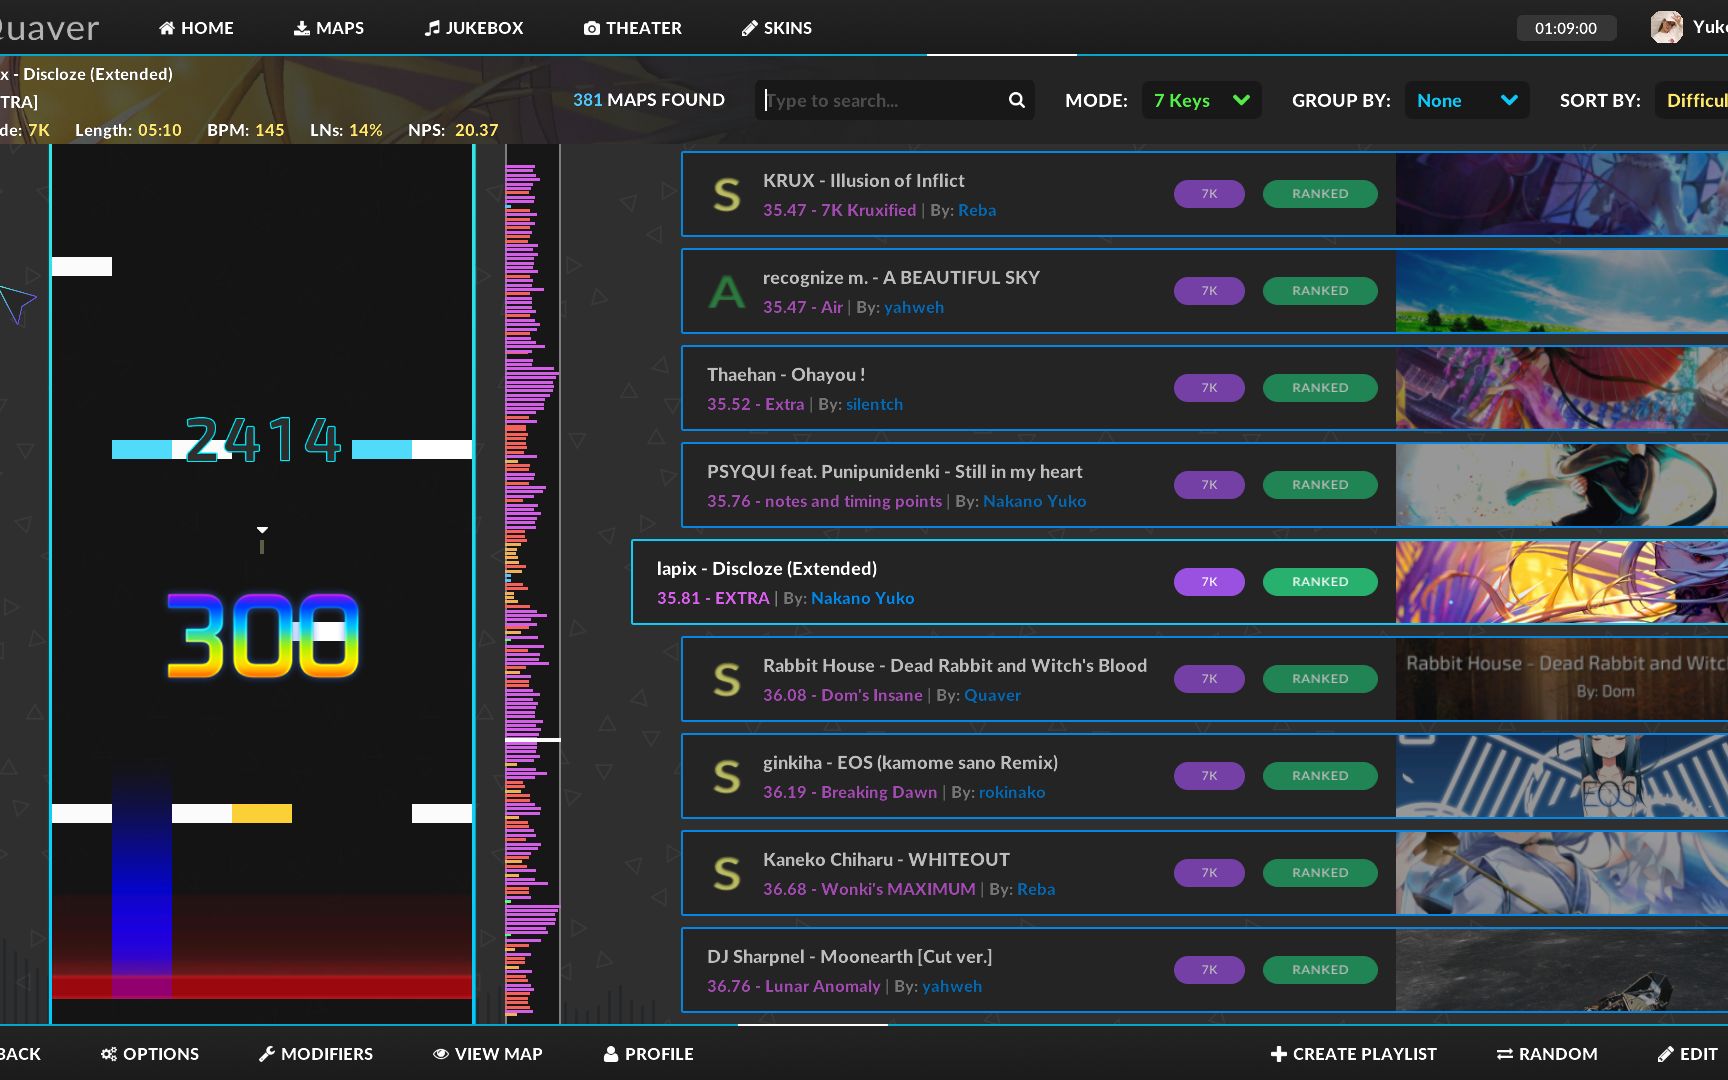Click the camera icon beside THEATER
The height and width of the screenshot is (1080, 1728).
592,28
